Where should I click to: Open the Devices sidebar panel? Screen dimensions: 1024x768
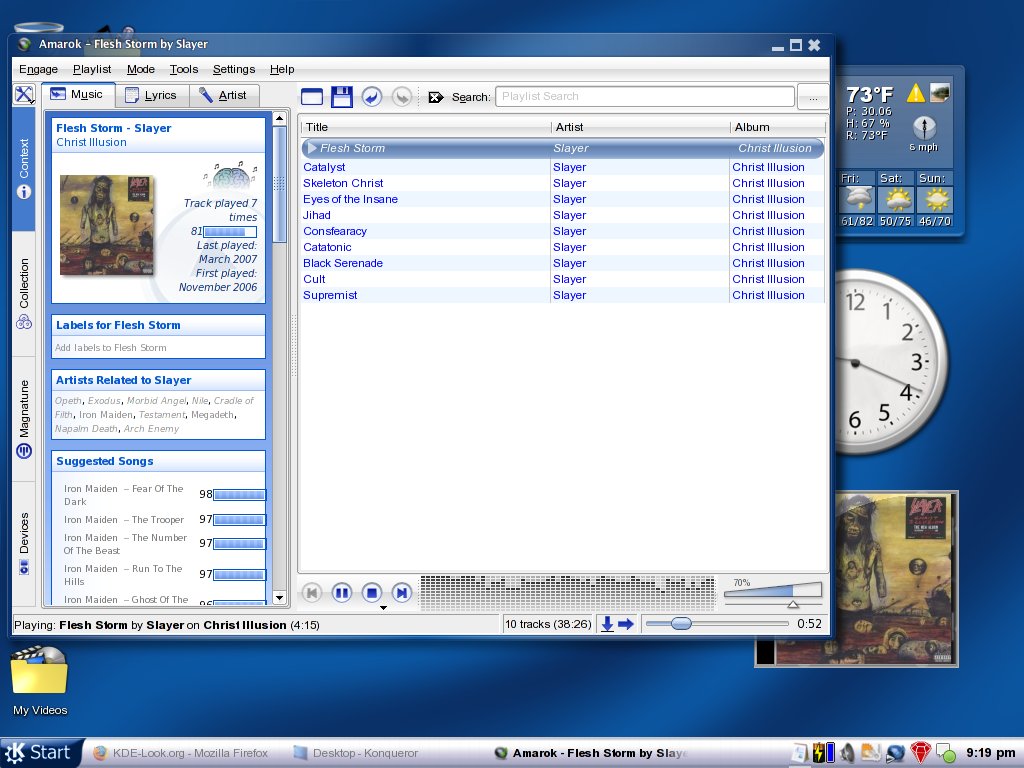(24, 543)
